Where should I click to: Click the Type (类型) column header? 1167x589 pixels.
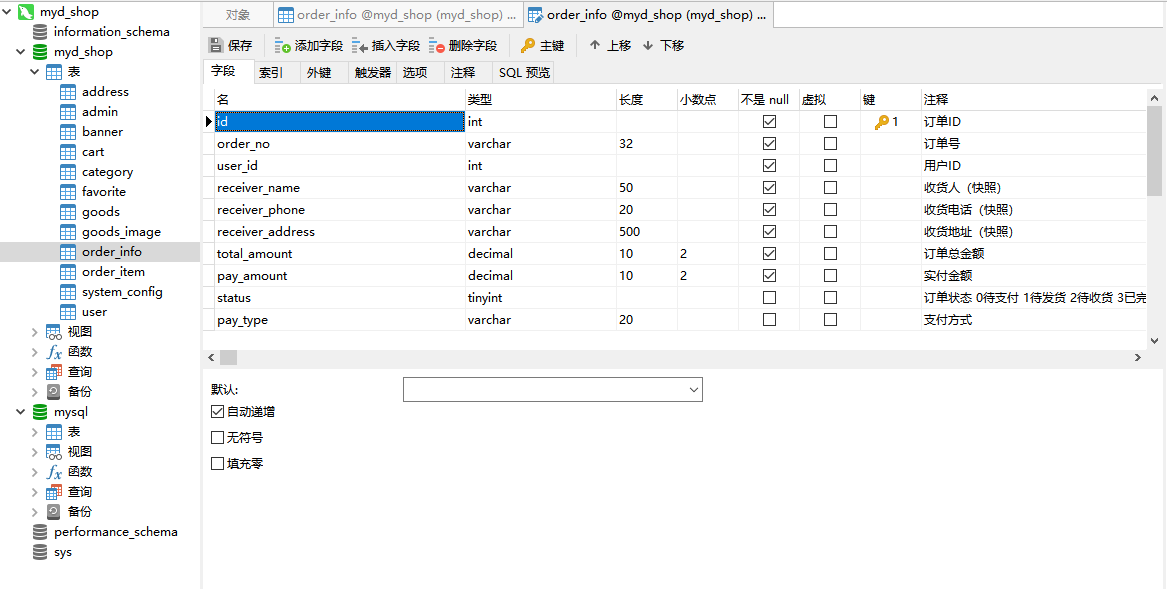(540, 100)
